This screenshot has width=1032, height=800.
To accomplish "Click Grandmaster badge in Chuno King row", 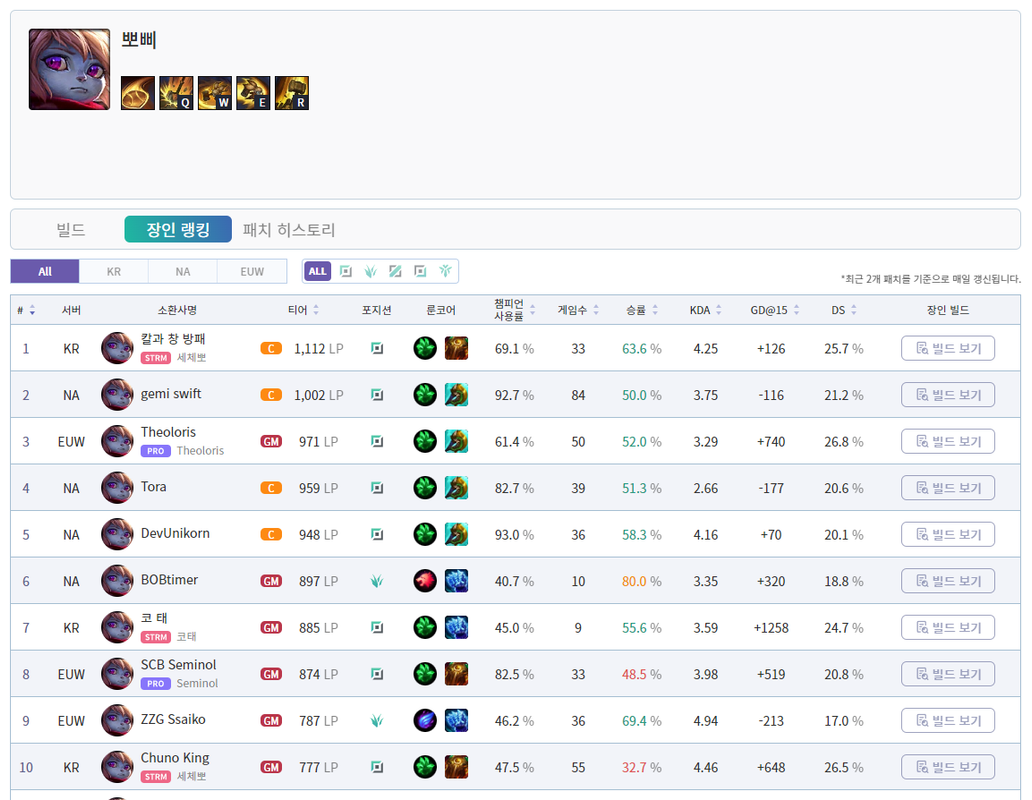I will click(271, 767).
